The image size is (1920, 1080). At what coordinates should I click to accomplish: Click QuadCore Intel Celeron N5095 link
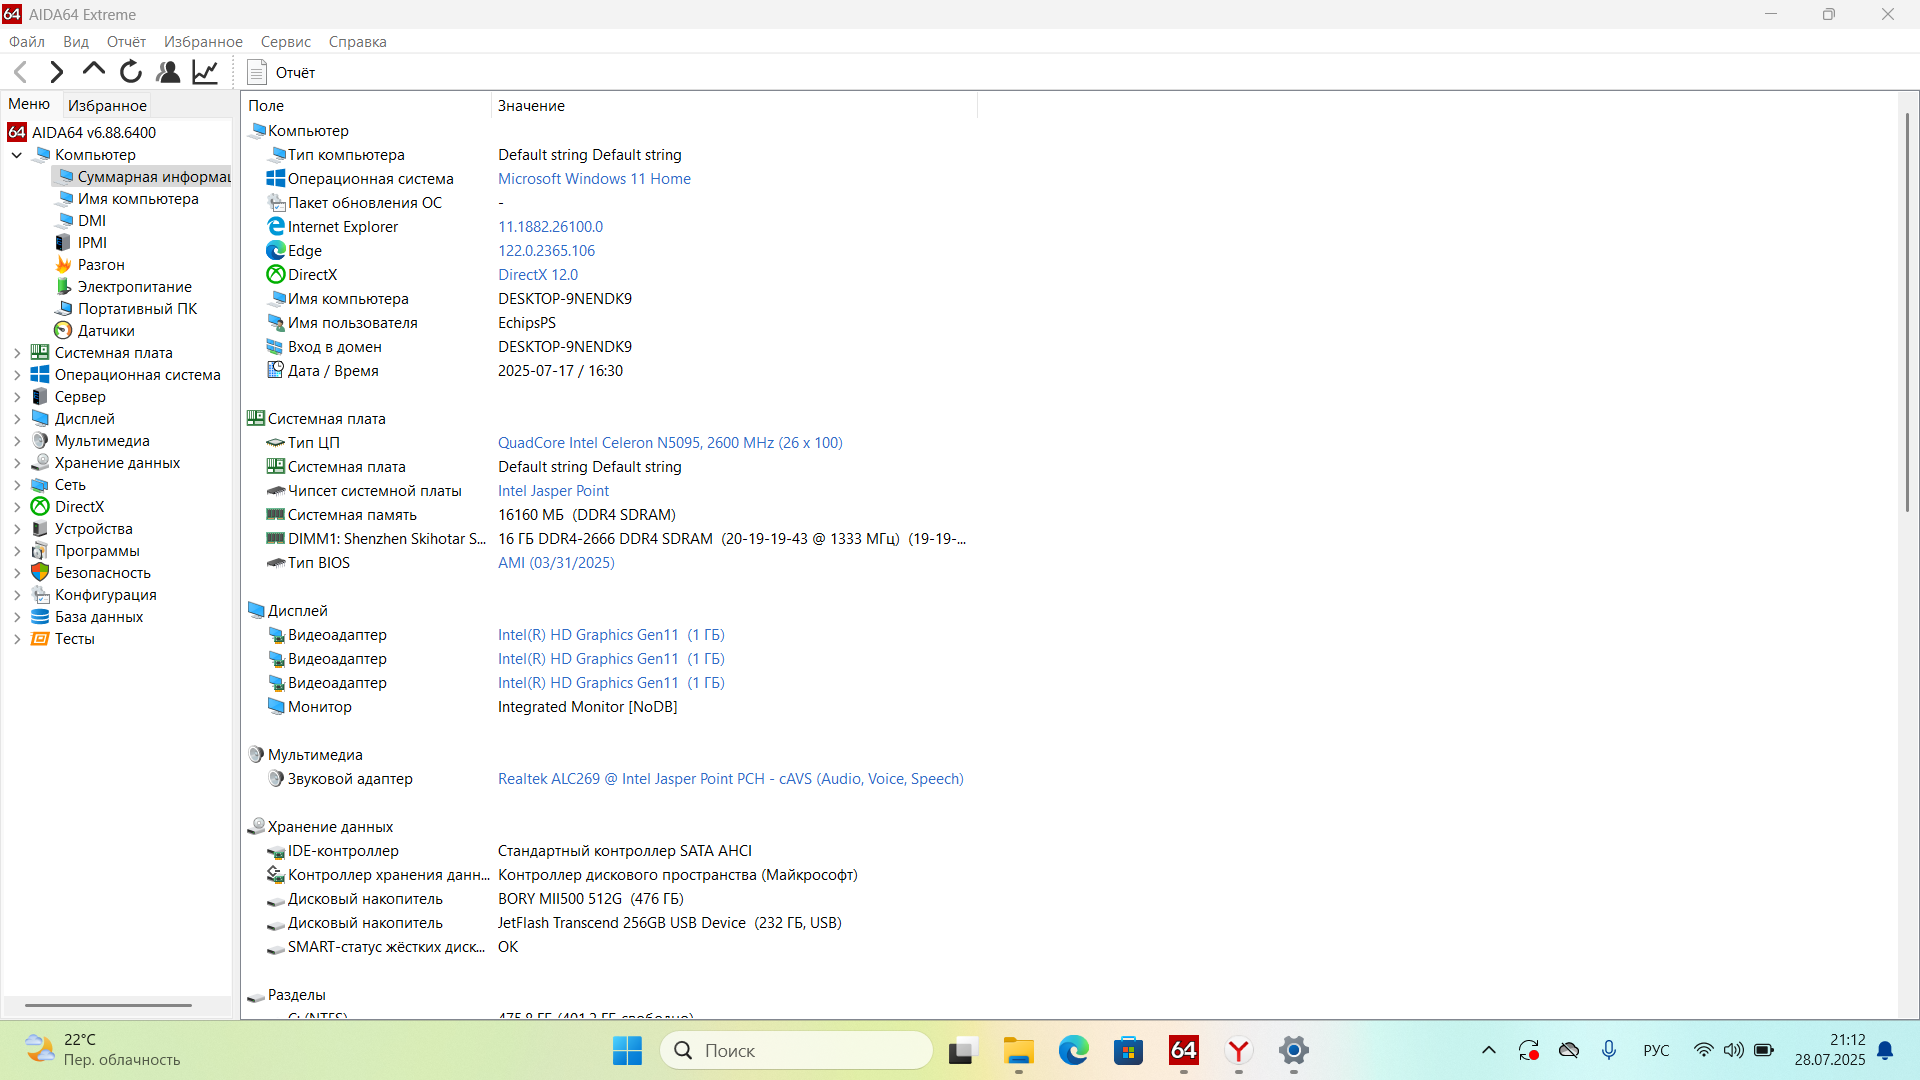click(x=670, y=443)
